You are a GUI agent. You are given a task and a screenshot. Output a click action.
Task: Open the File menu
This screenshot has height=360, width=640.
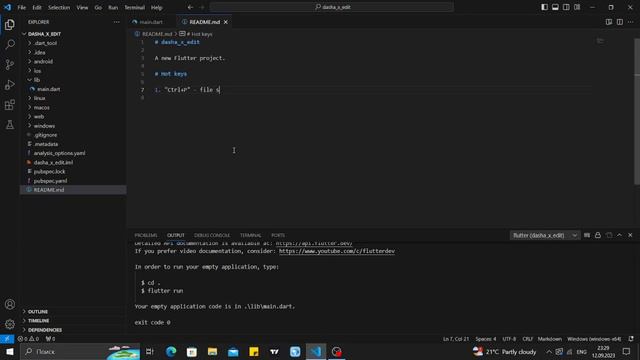point(22,7)
